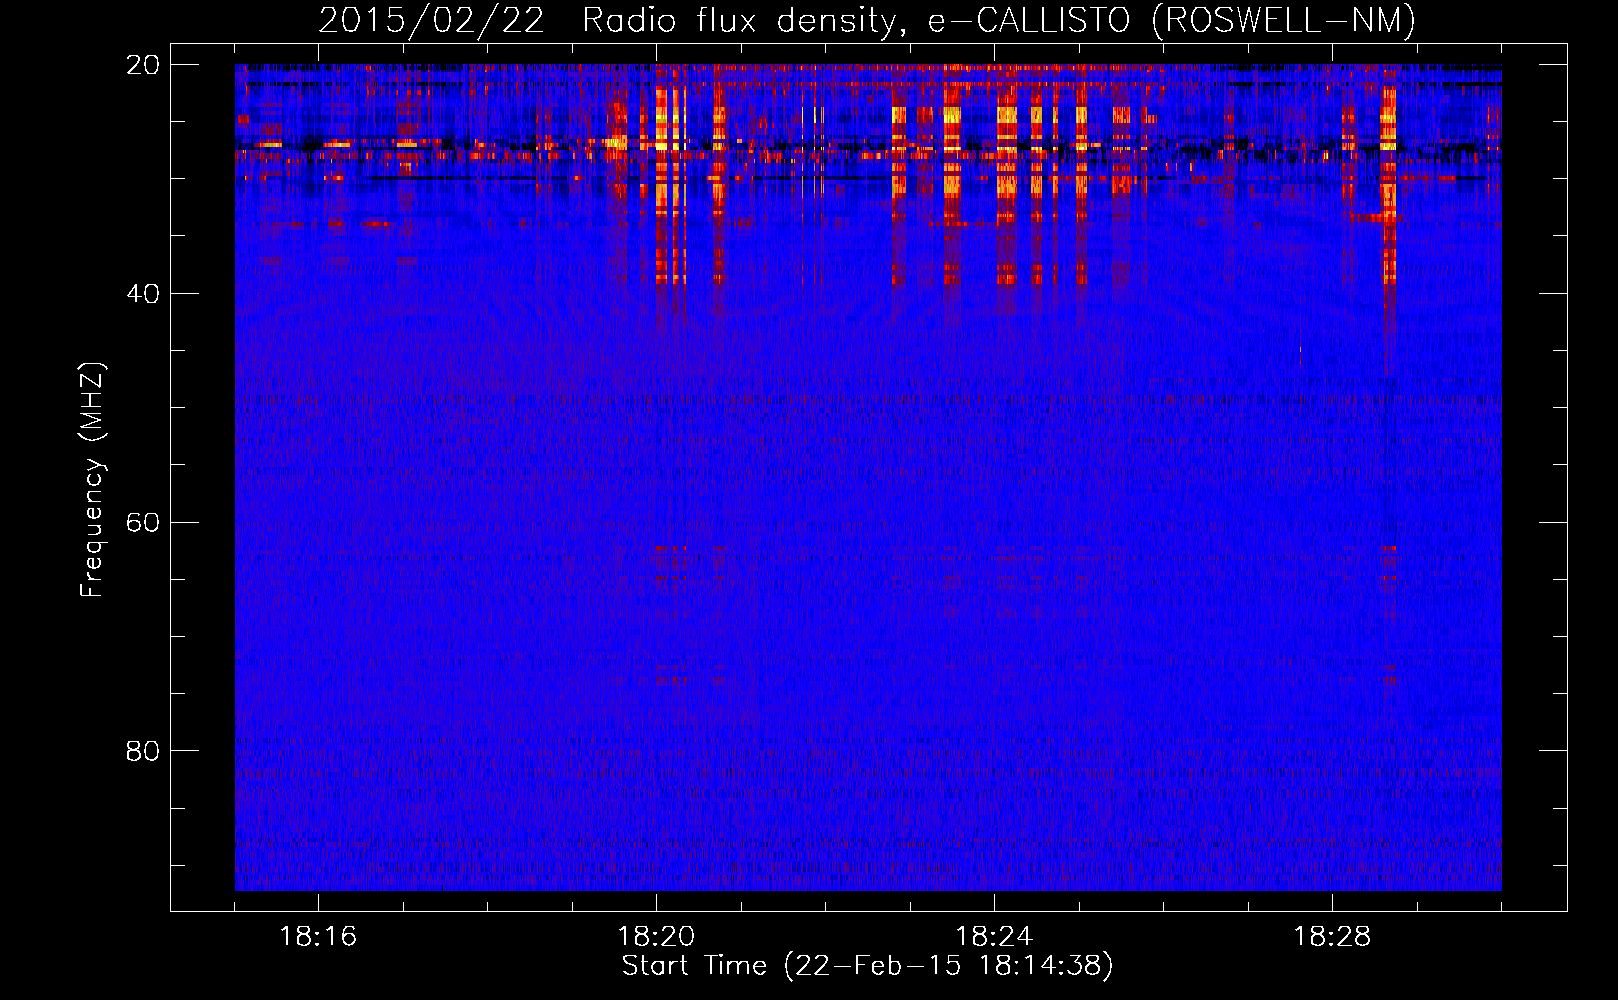
Task: Click the 'Frequency (MHZ)' axis label
Action: coord(92,480)
